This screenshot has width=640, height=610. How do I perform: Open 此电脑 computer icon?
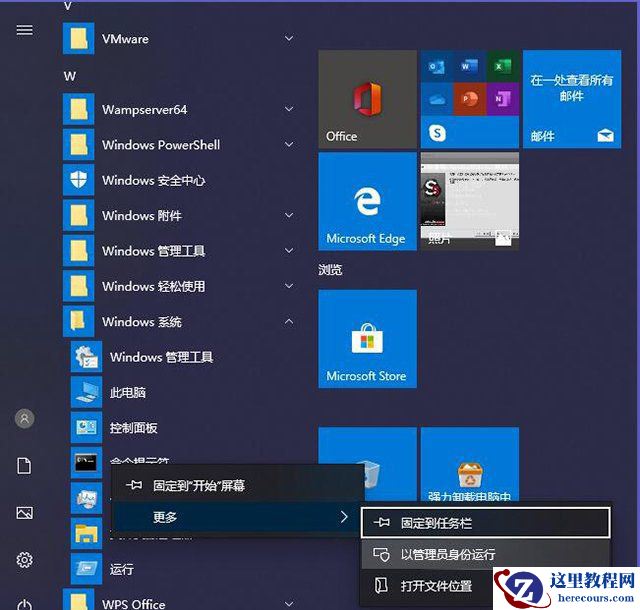point(86,392)
